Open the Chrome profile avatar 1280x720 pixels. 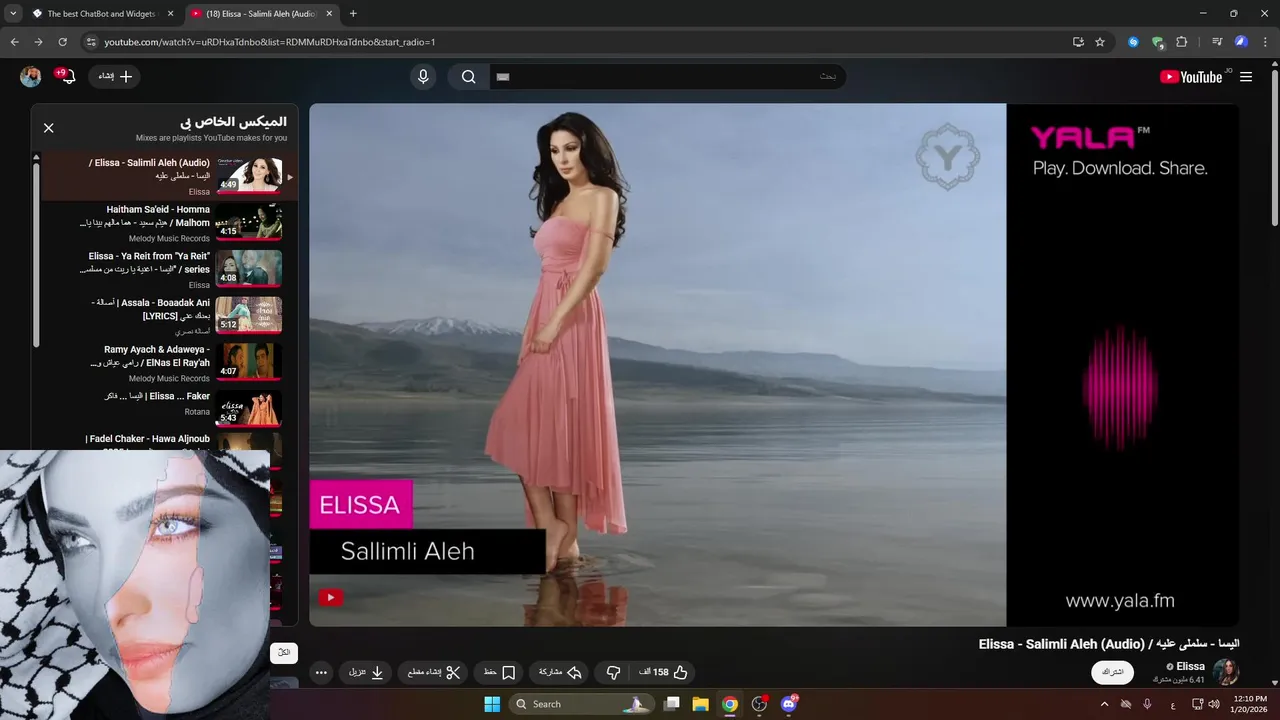coord(1241,42)
